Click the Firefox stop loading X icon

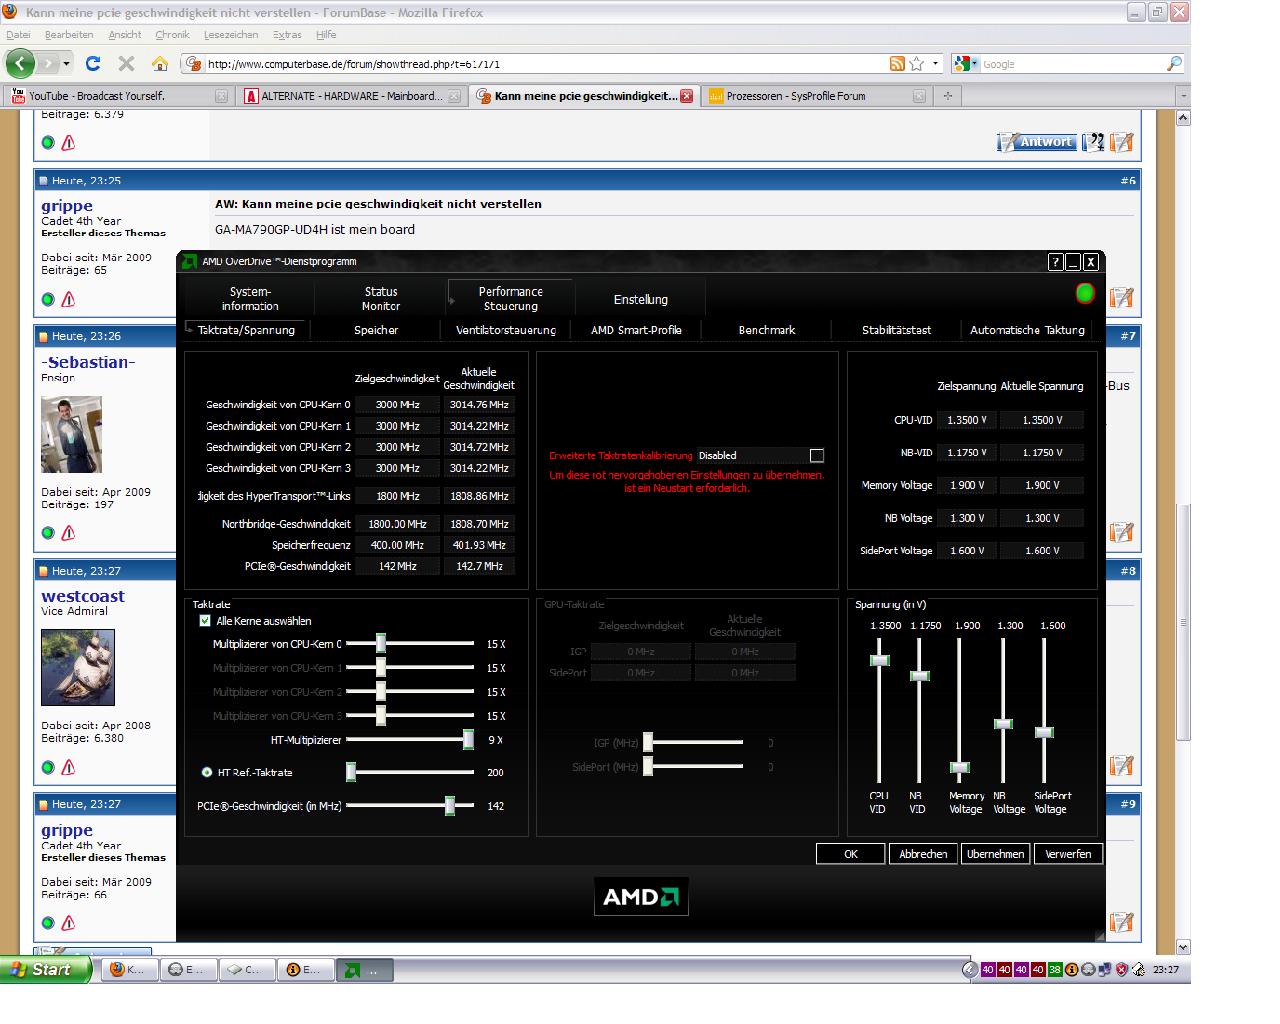126,64
